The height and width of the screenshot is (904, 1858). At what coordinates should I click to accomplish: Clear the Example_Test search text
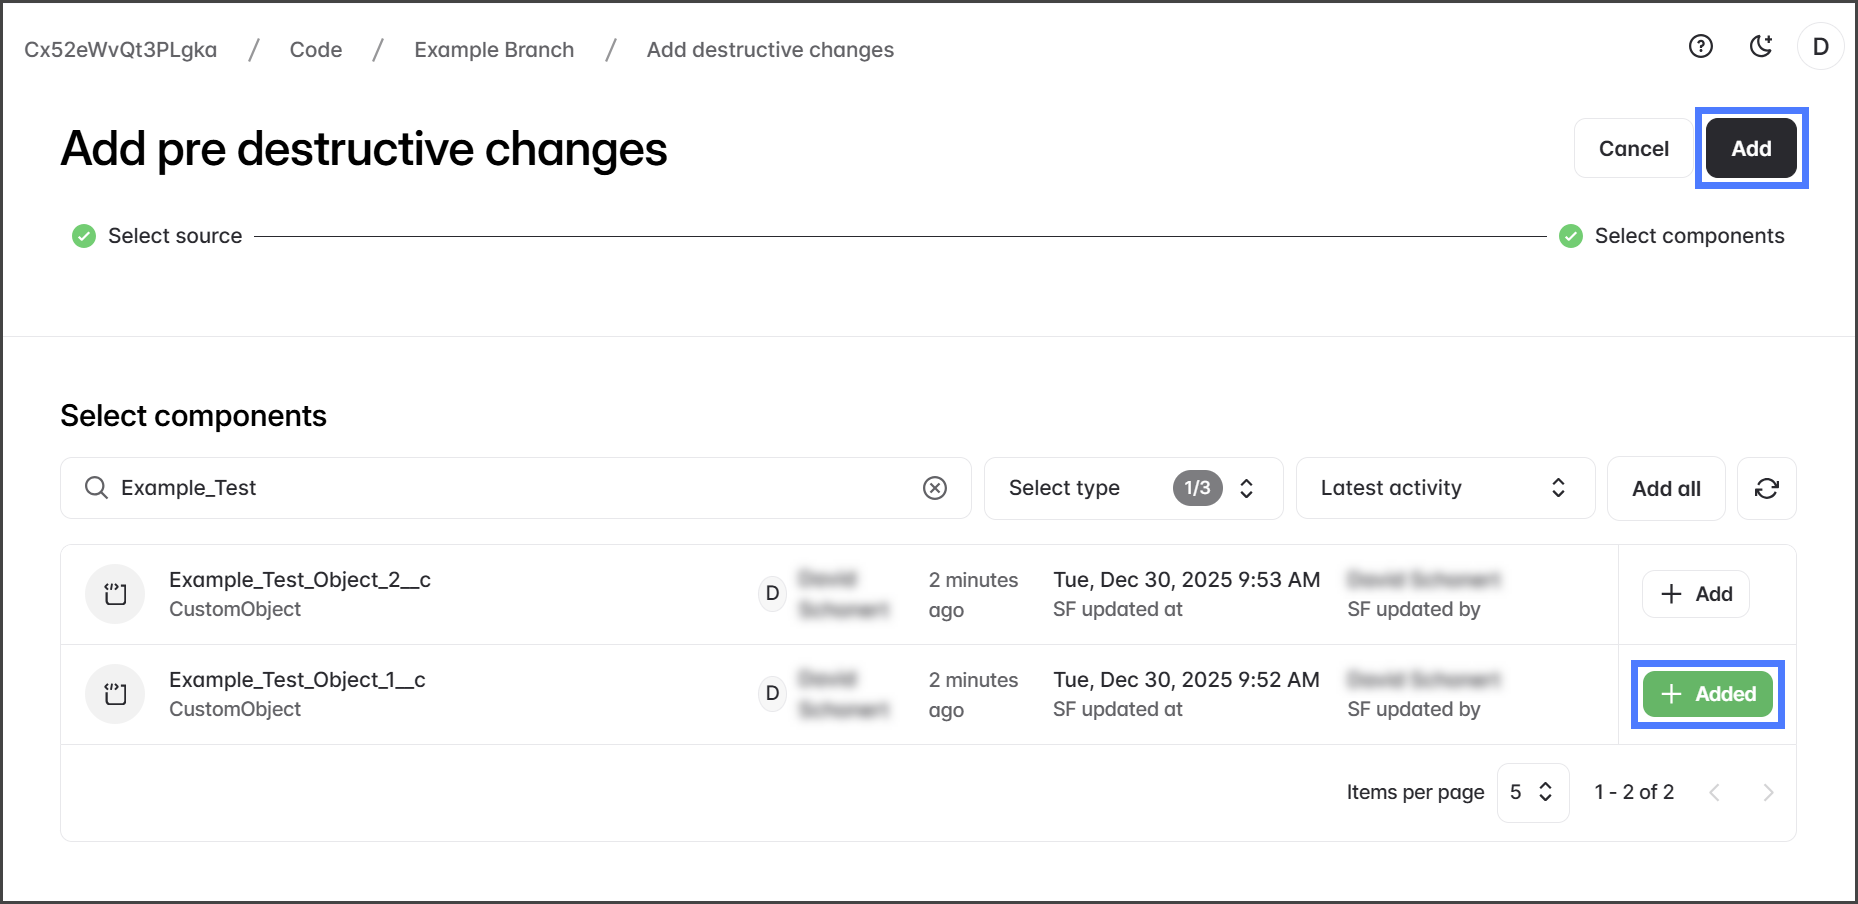tap(934, 488)
